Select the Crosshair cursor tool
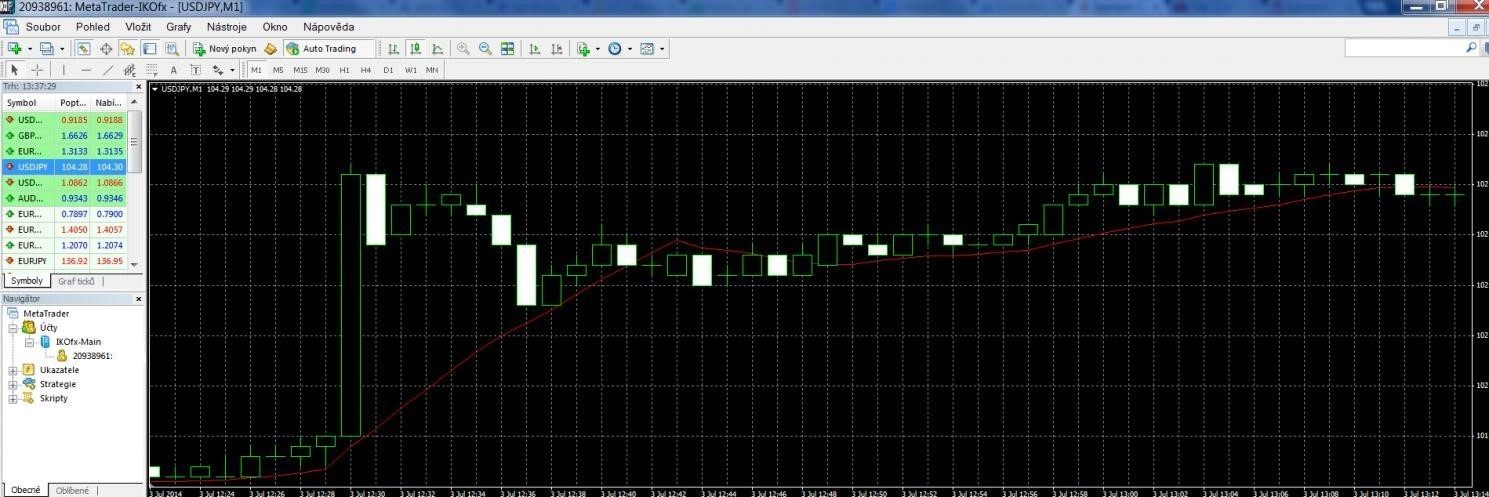The width and height of the screenshot is (1489, 497). pyautogui.click(x=37, y=70)
